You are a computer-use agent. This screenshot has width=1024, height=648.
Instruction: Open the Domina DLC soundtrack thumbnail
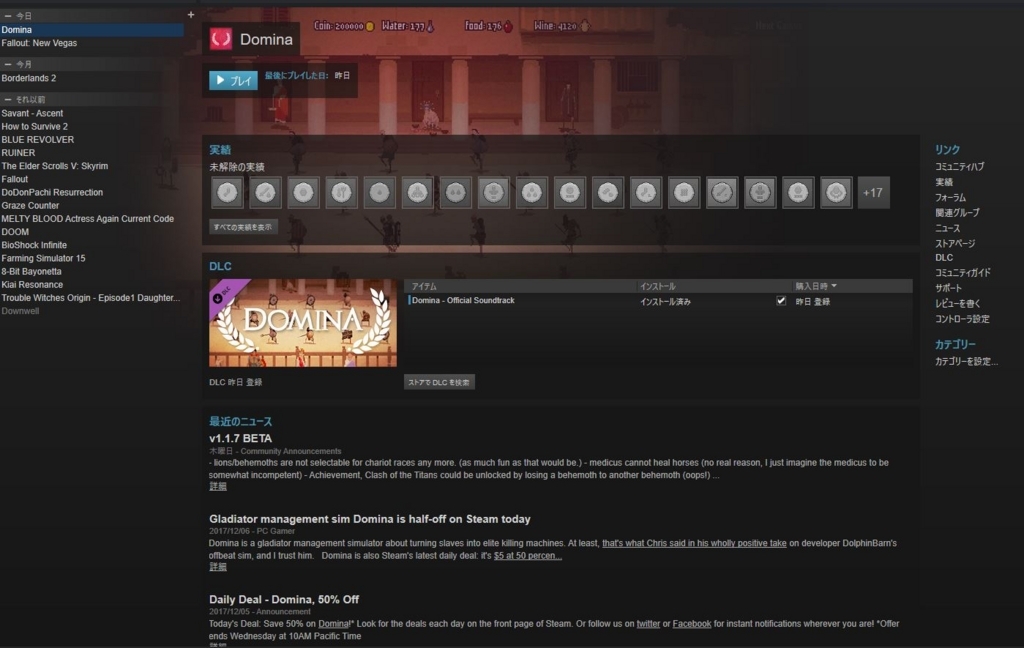point(303,323)
